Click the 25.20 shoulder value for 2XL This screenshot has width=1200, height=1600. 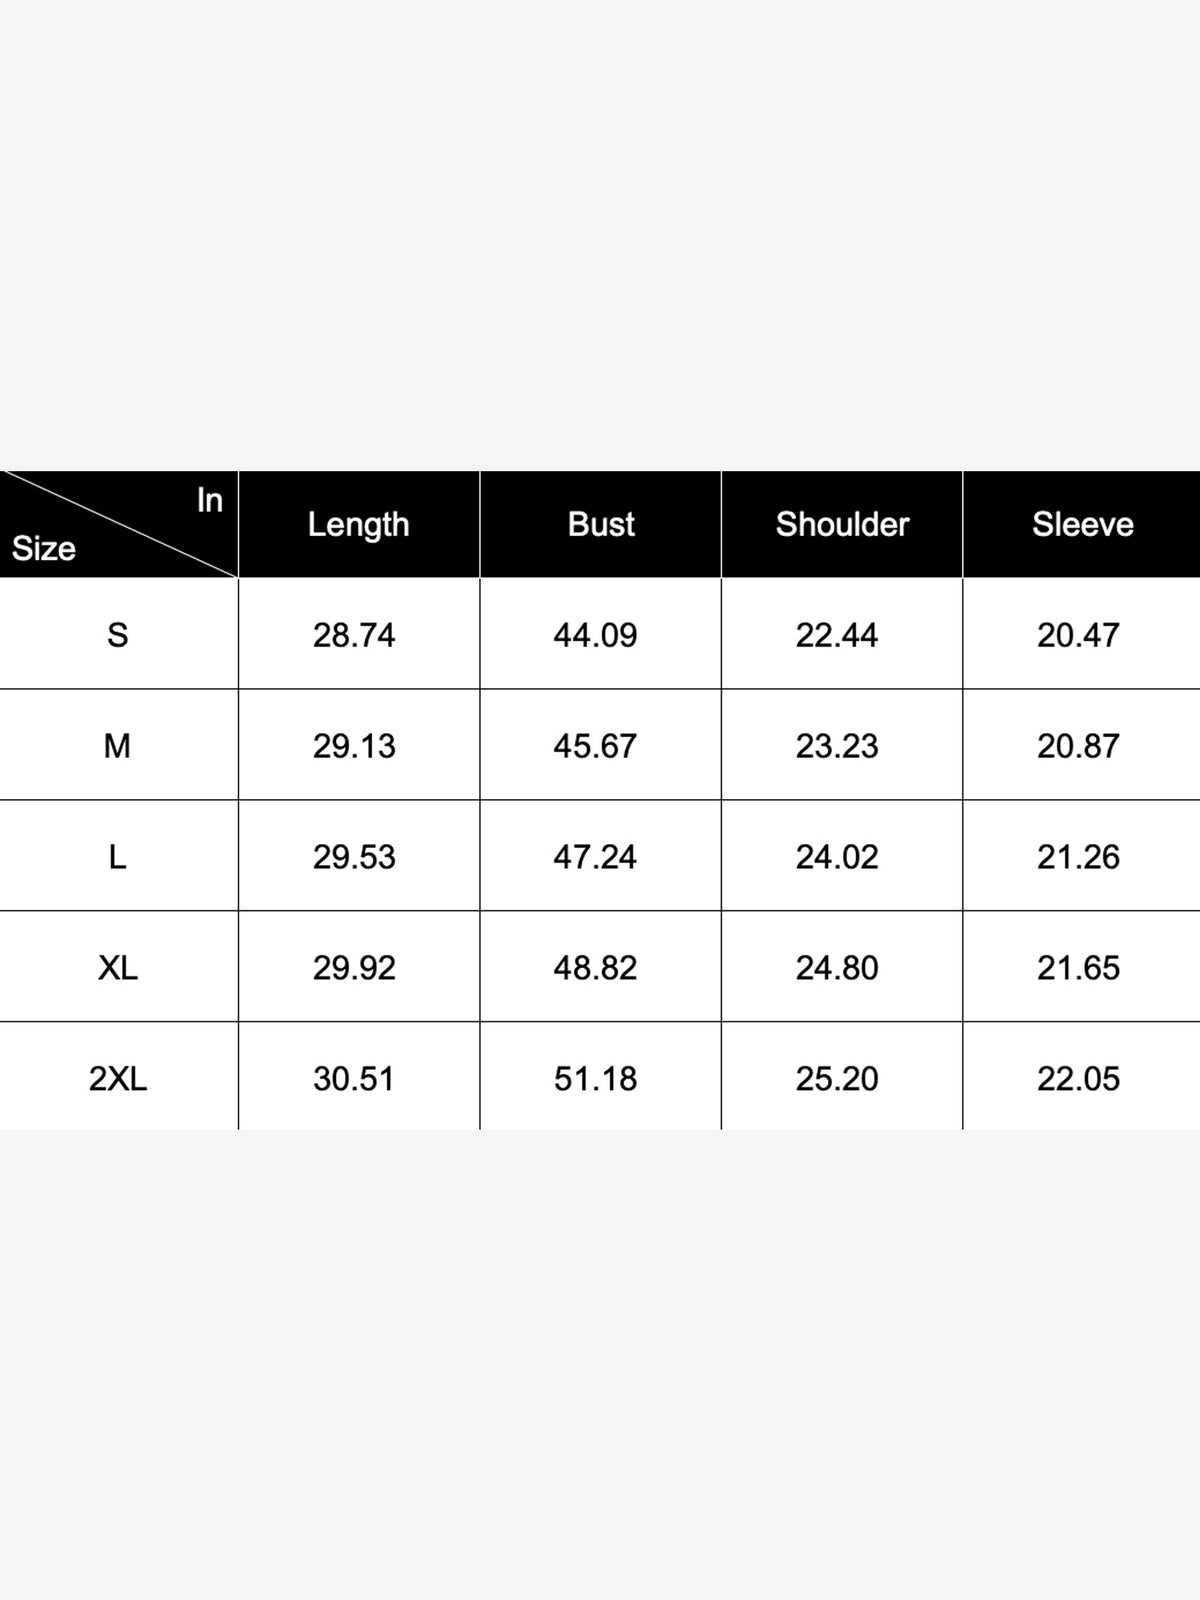click(x=837, y=1078)
